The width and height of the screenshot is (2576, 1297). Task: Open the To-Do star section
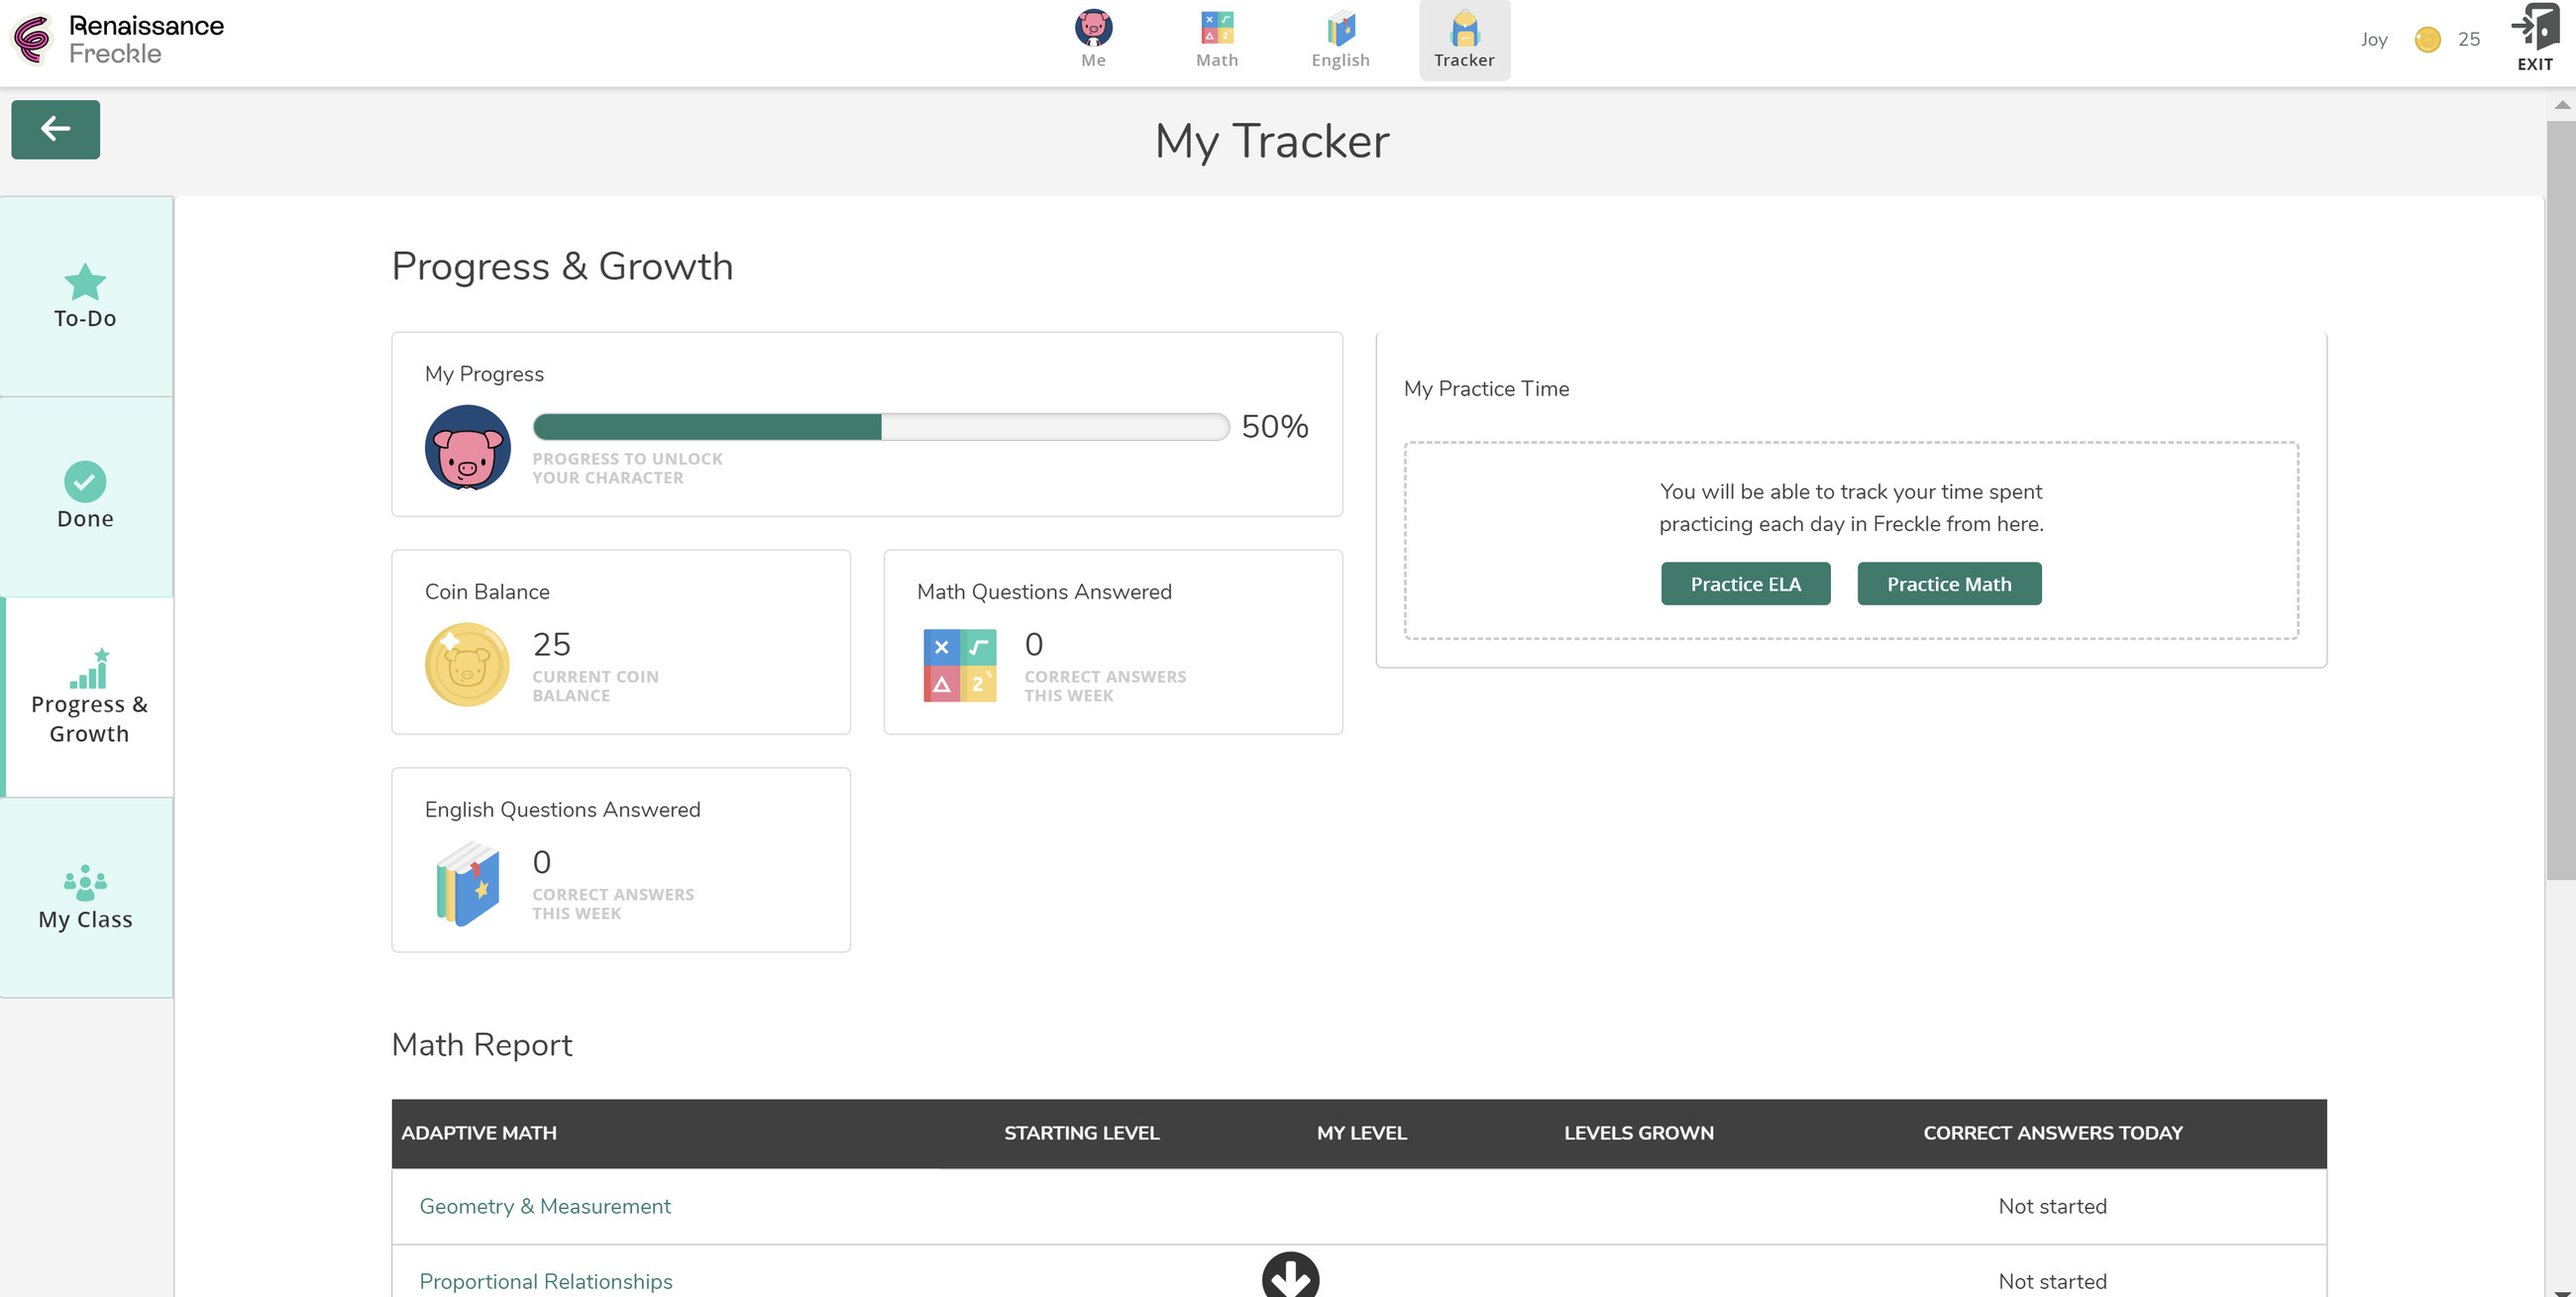tap(86, 296)
